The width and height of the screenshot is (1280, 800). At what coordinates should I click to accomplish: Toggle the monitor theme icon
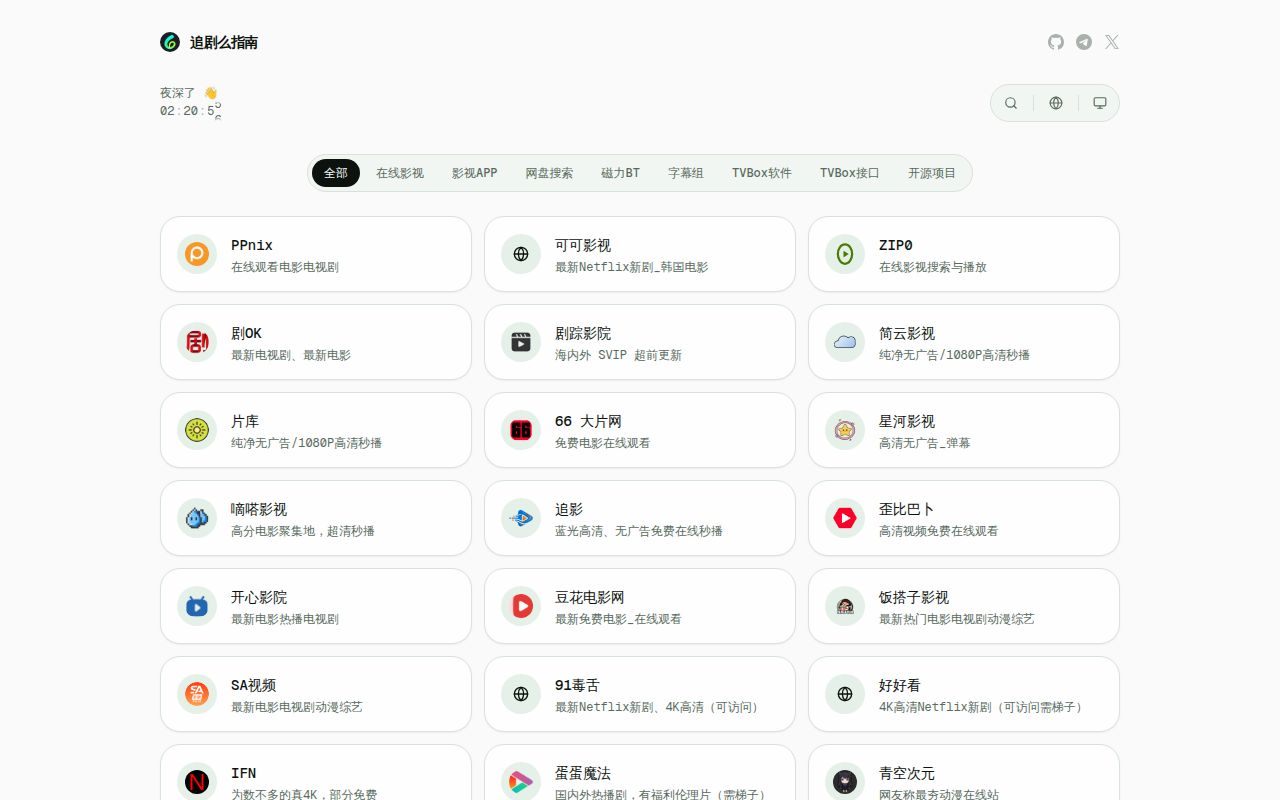pyautogui.click(x=1100, y=103)
